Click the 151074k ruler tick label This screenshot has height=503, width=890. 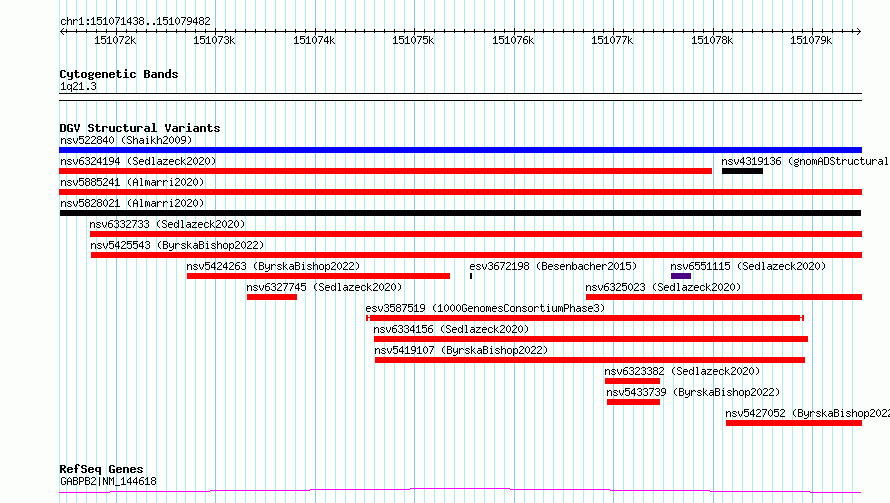[x=314, y=41]
